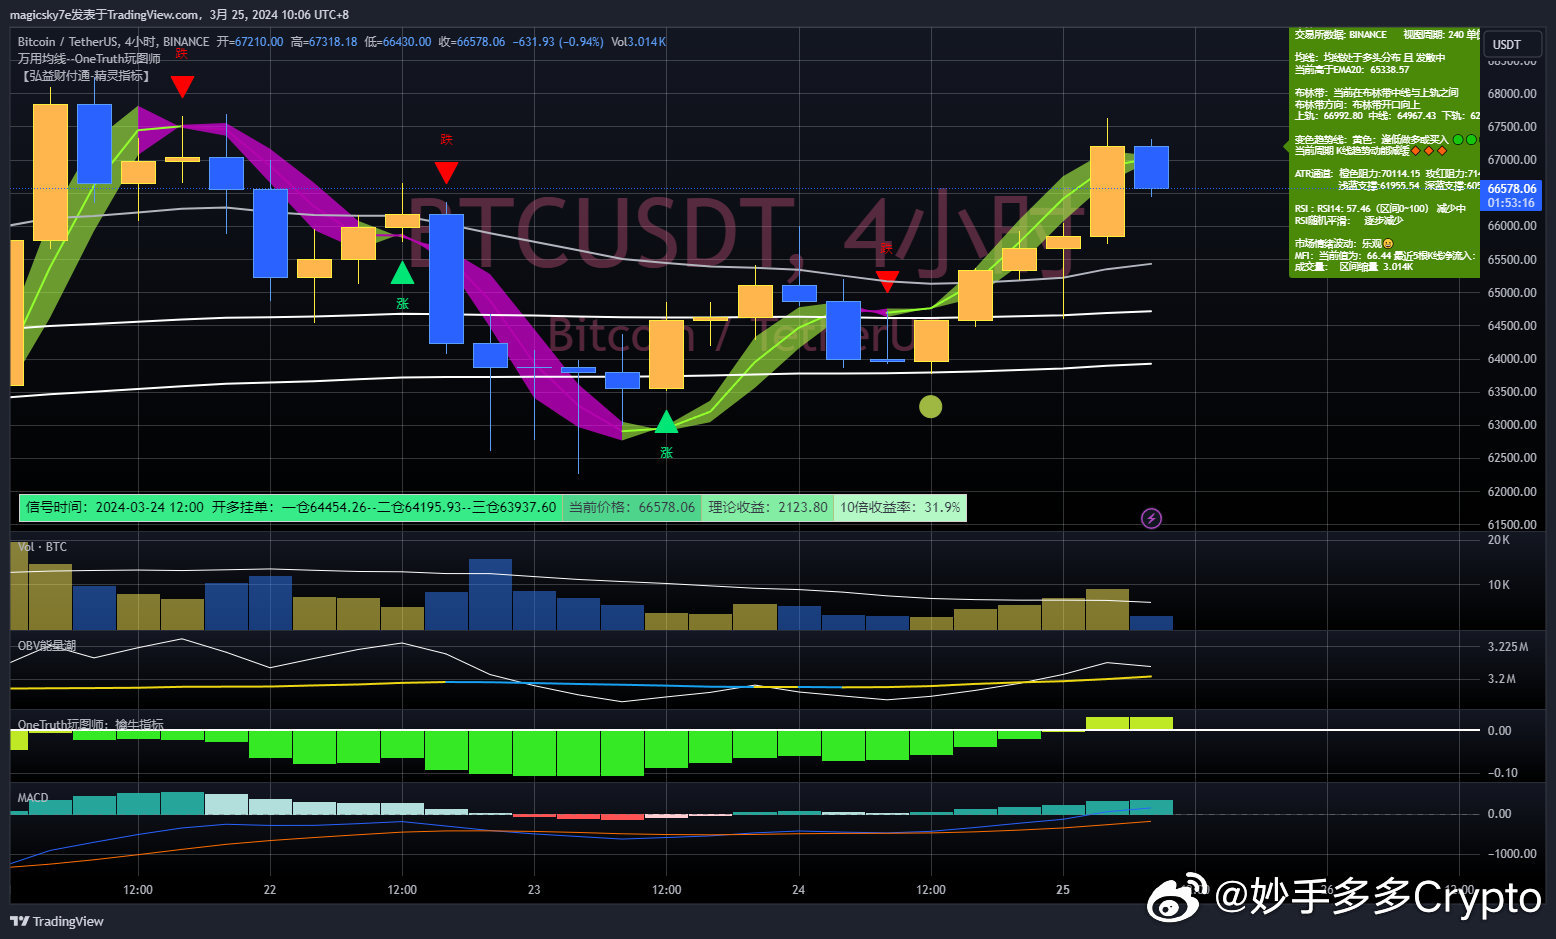Click the smiley emoji after 乐观

click(1388, 243)
